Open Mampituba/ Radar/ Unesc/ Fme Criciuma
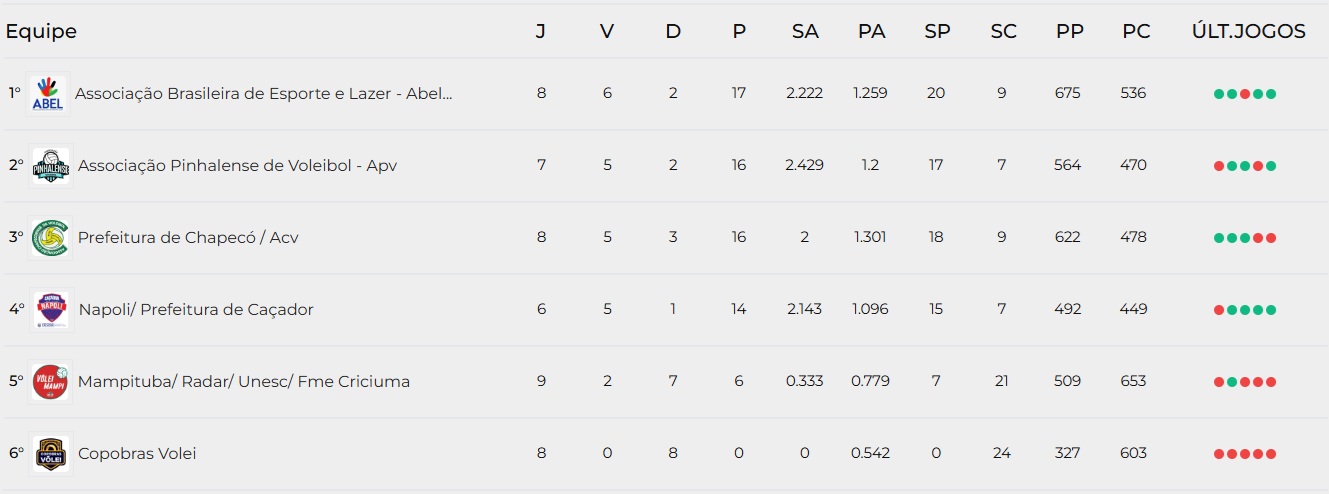The height and width of the screenshot is (494, 1329). [244, 381]
